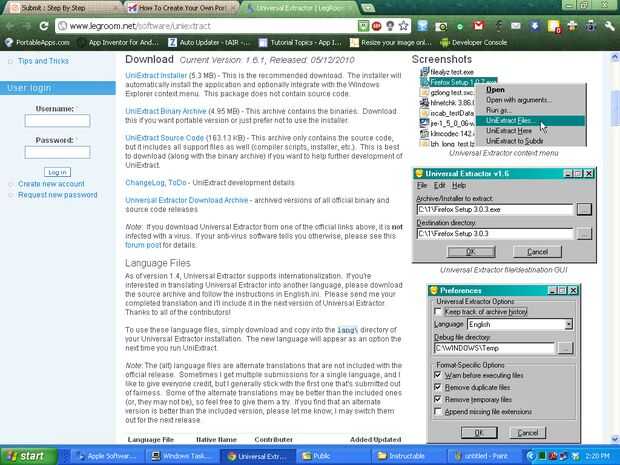Viewport: 620px width, 465px height.
Task: Open the Windows start menu
Action: click(29, 456)
